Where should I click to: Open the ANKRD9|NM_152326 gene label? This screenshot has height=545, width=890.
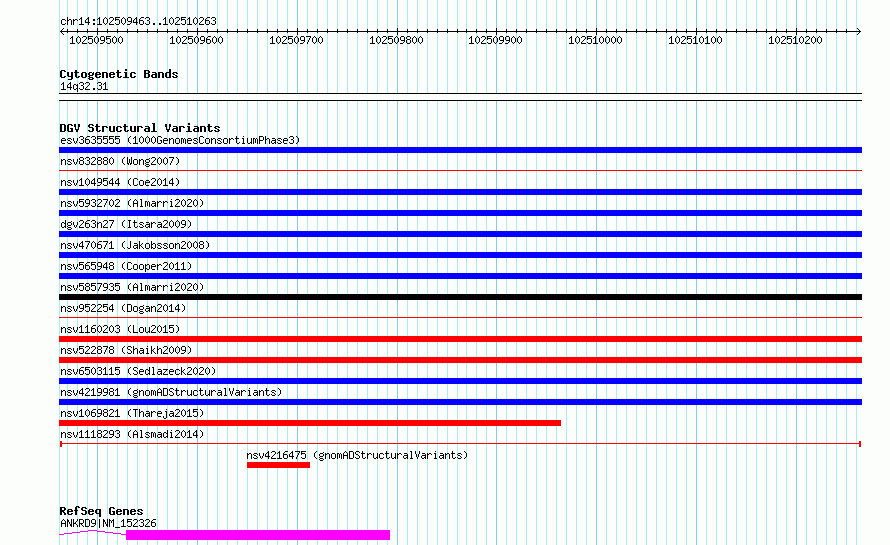(x=108, y=523)
